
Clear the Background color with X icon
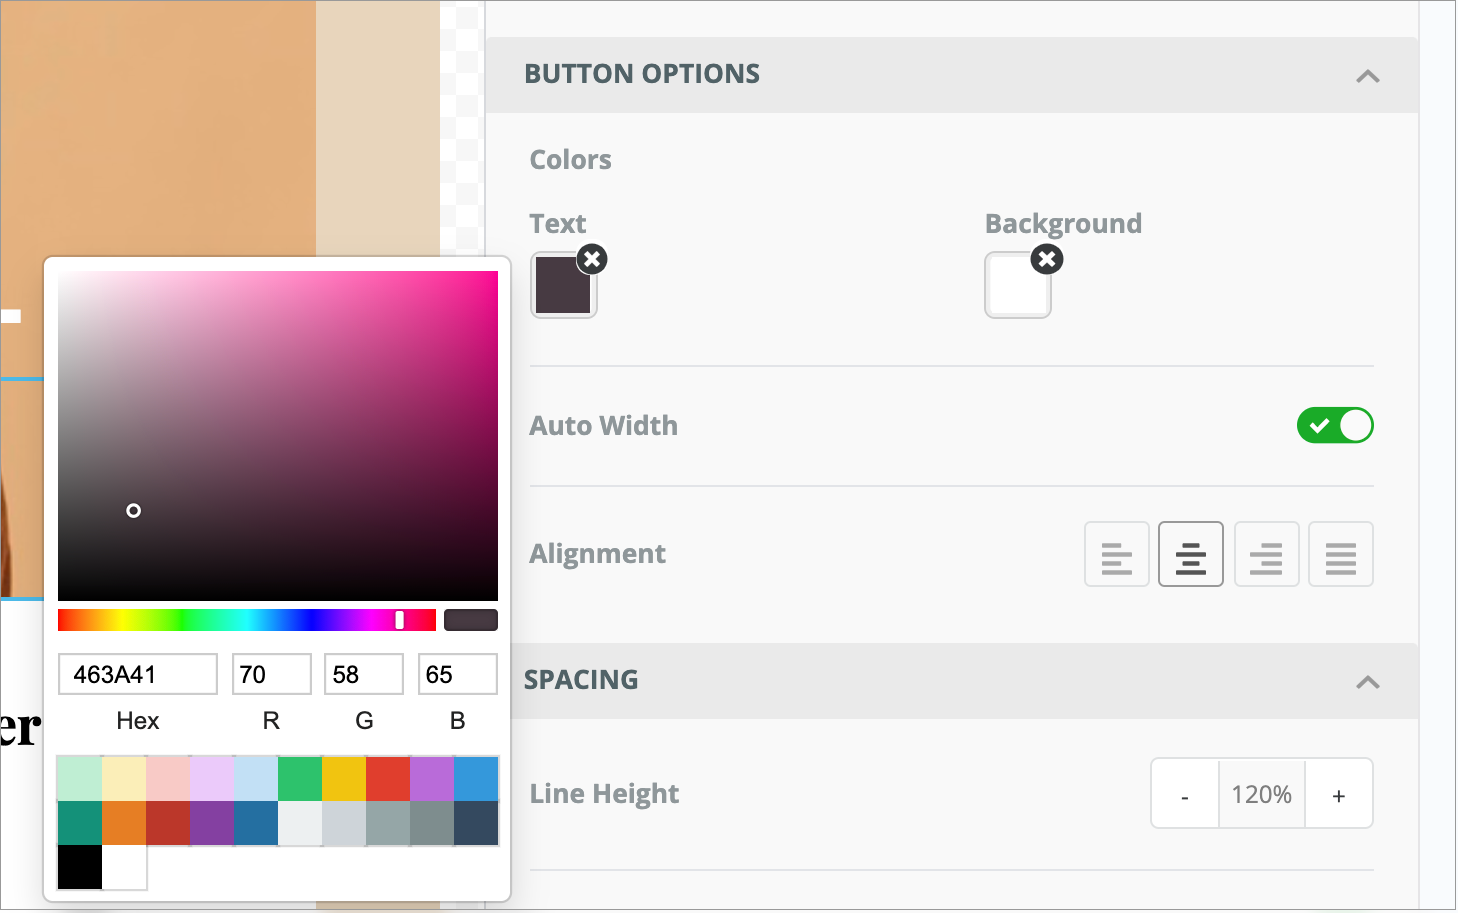[1047, 260]
